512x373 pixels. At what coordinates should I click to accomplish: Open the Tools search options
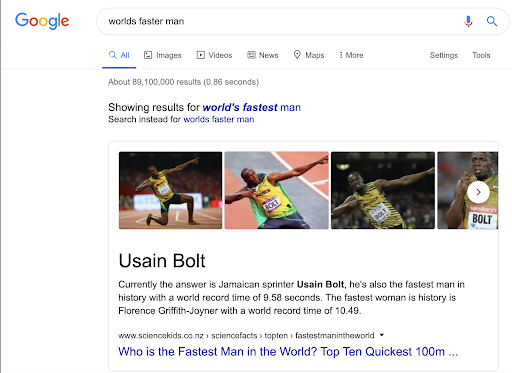(481, 55)
